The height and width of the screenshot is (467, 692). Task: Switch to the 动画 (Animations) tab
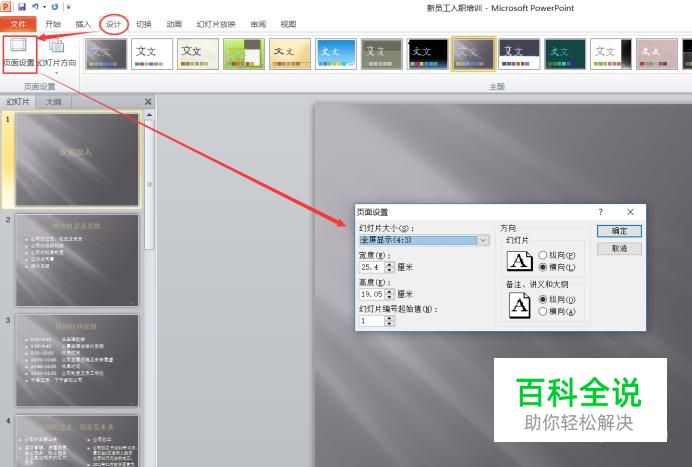[x=174, y=24]
